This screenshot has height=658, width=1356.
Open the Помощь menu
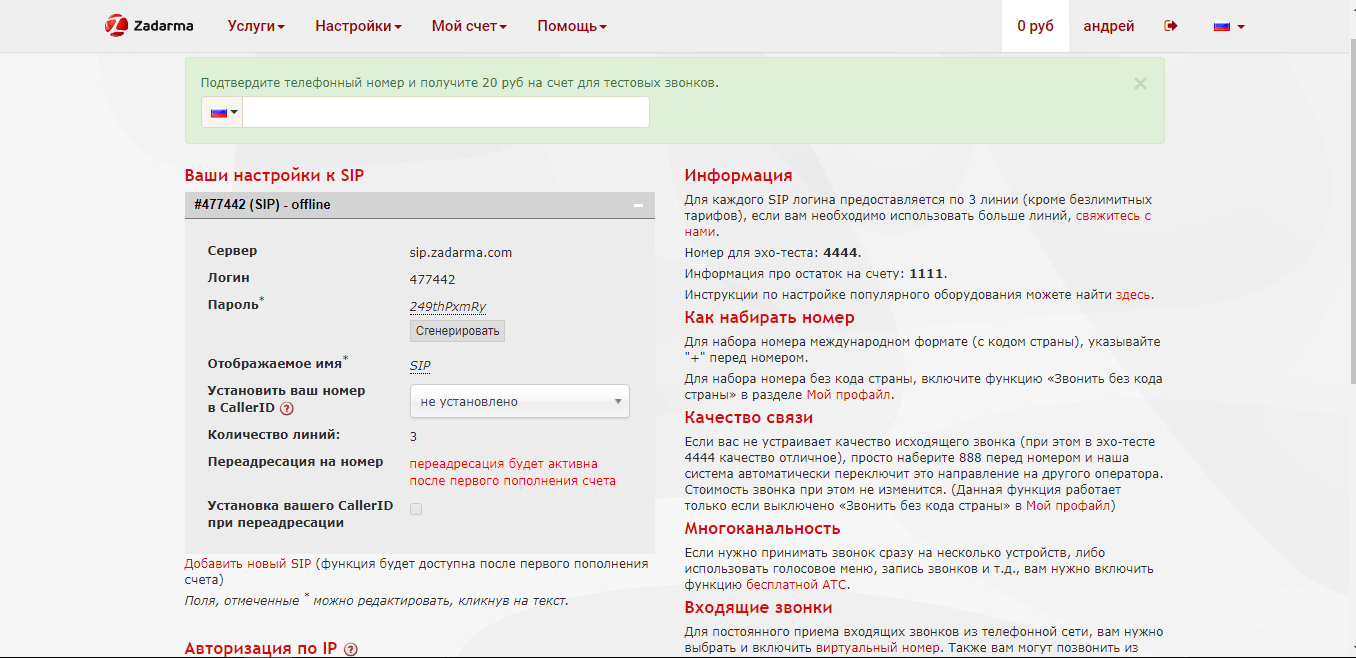(571, 26)
